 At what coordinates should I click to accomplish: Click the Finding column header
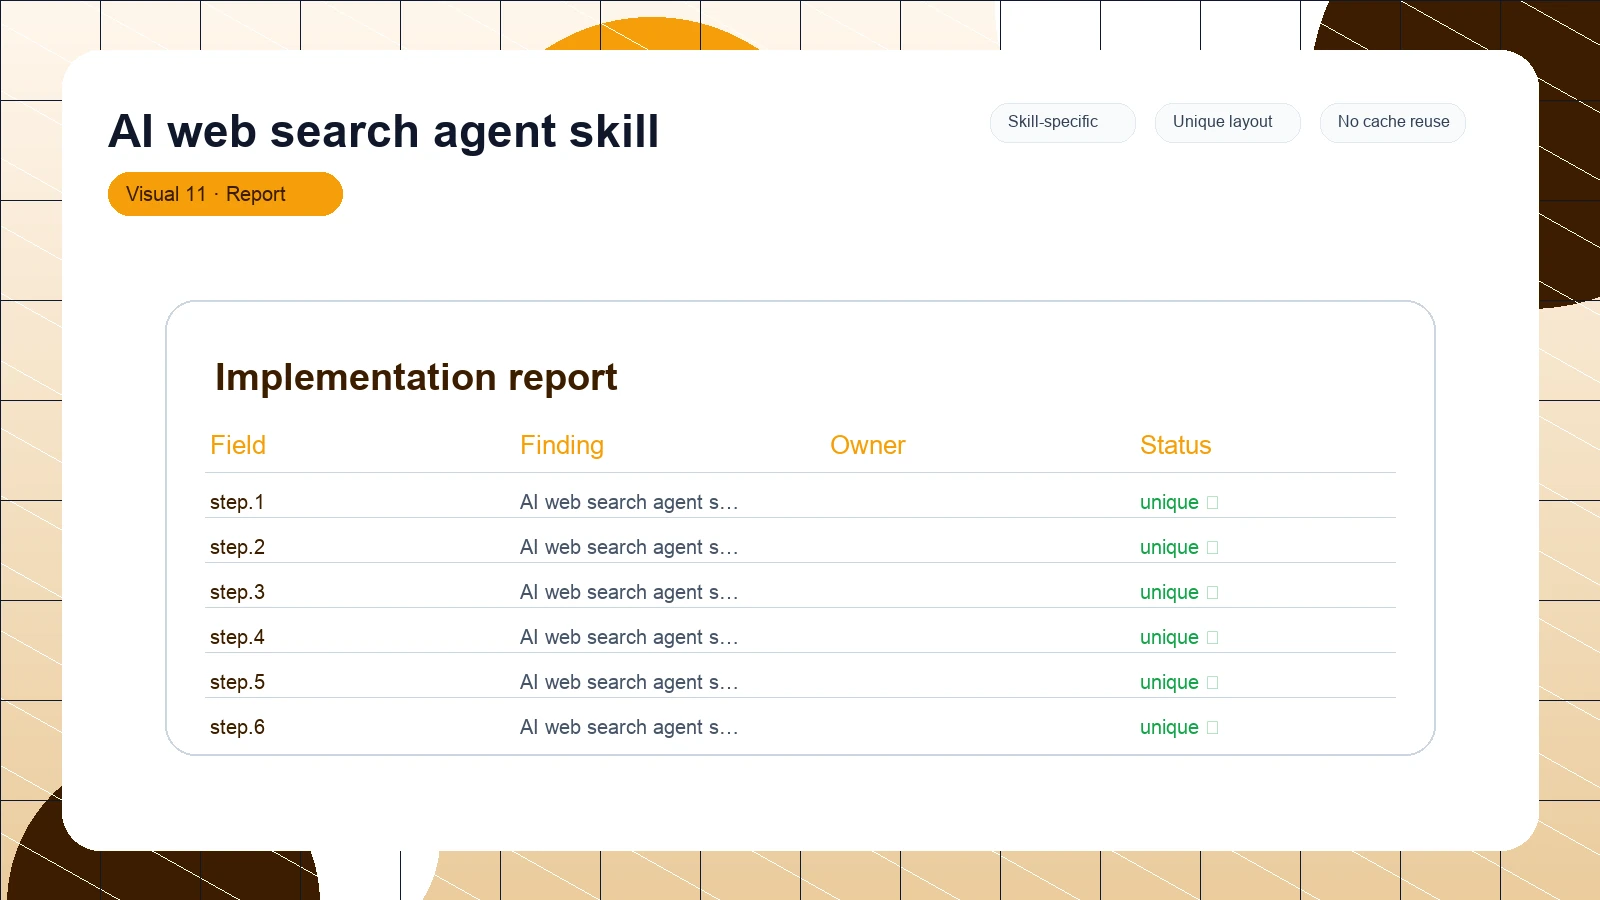(x=562, y=445)
